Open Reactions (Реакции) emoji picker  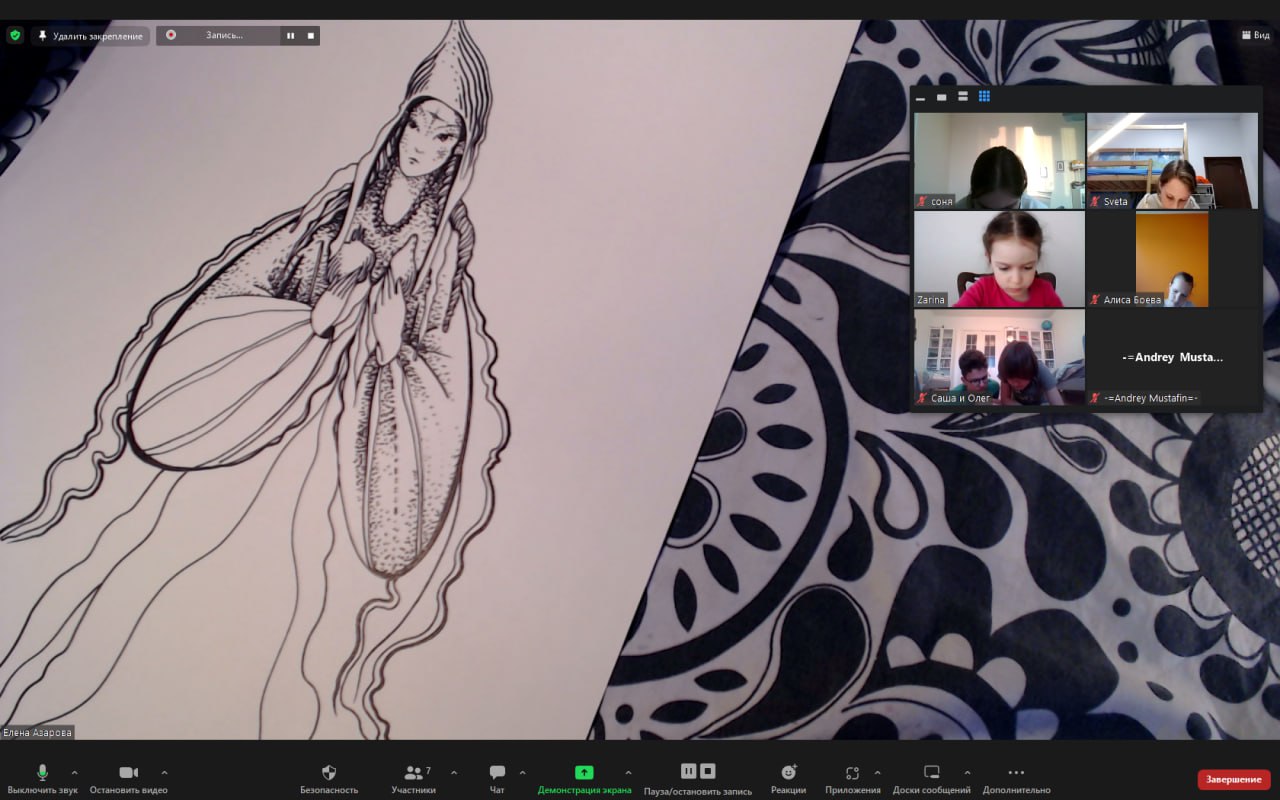[x=788, y=773]
